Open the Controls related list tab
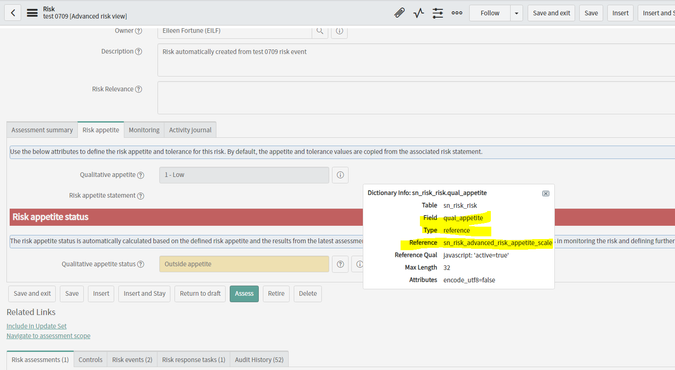The width and height of the screenshot is (675, 370). point(90,360)
